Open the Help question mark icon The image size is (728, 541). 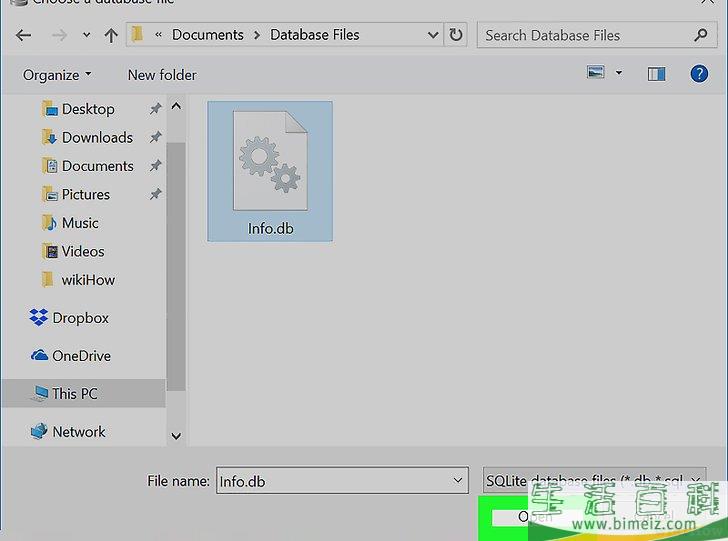coord(699,74)
